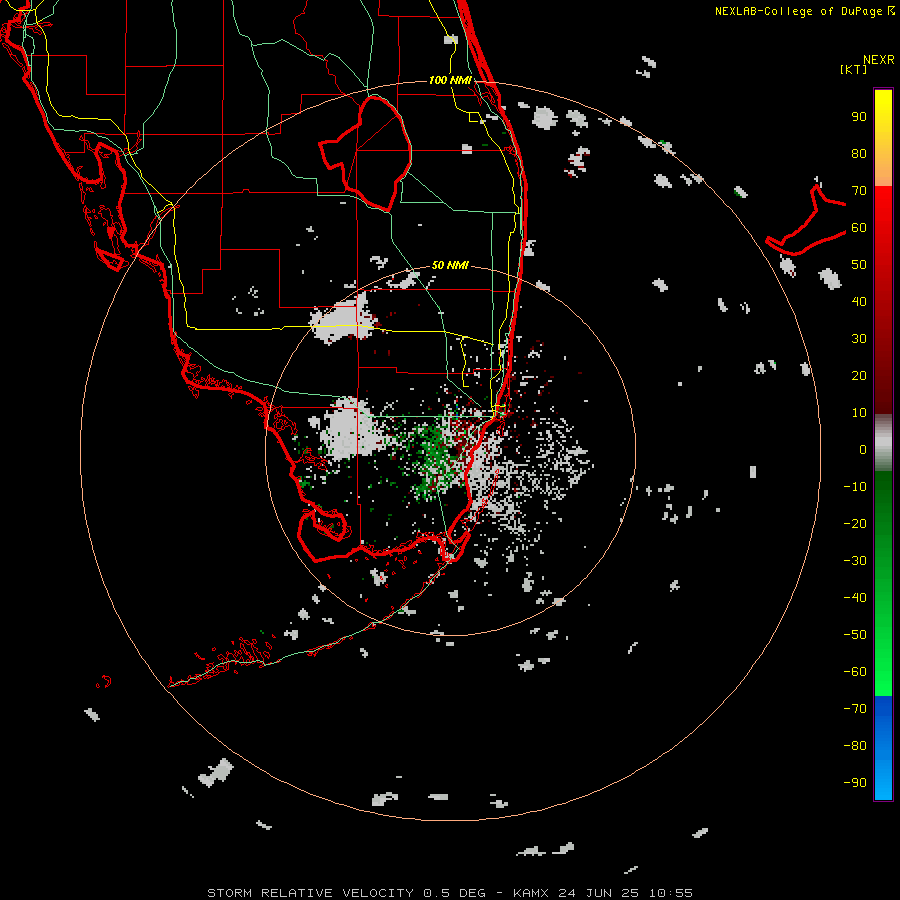Screen dimensions: 900x900
Task: Click the 0 value on velocity scale
Action: point(863,449)
